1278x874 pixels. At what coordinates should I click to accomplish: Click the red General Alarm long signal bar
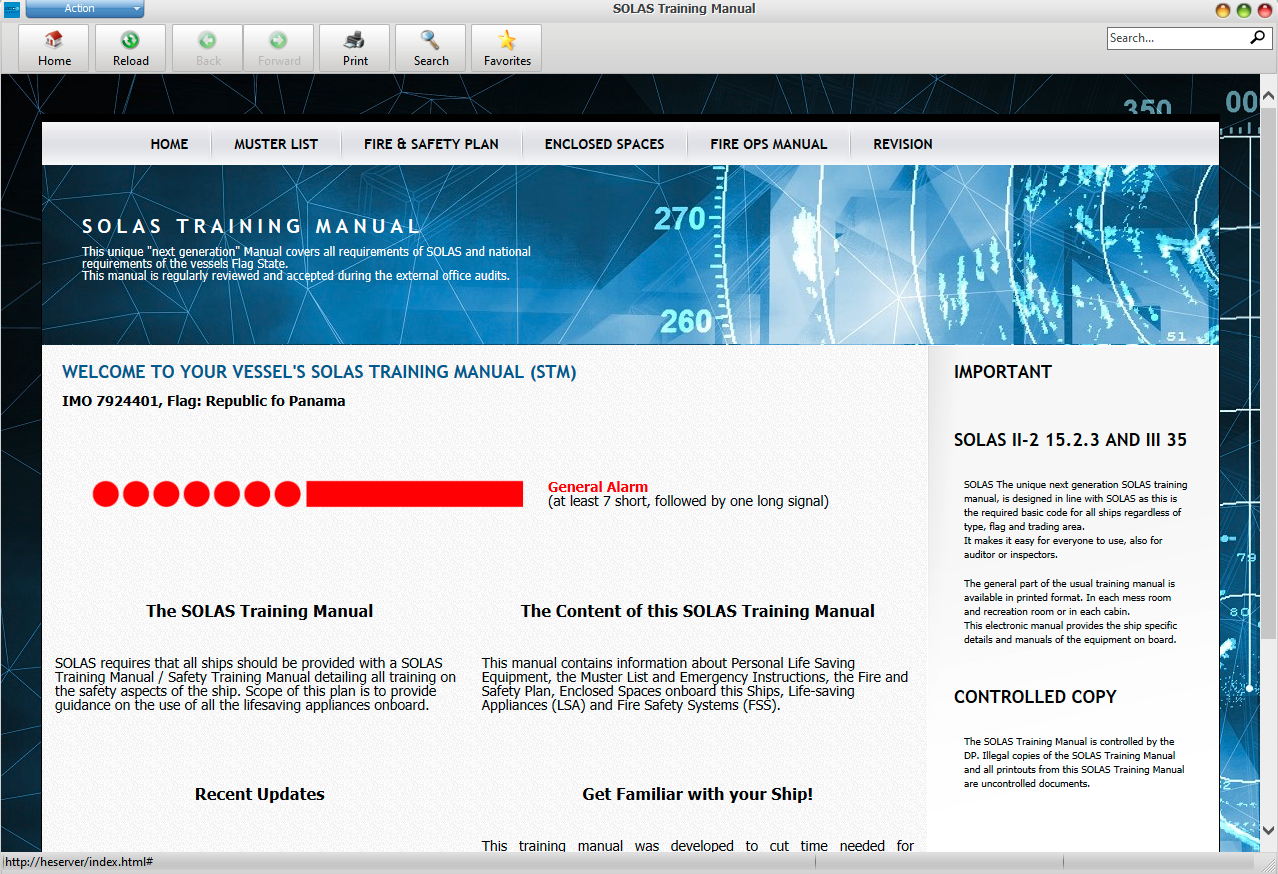414,494
